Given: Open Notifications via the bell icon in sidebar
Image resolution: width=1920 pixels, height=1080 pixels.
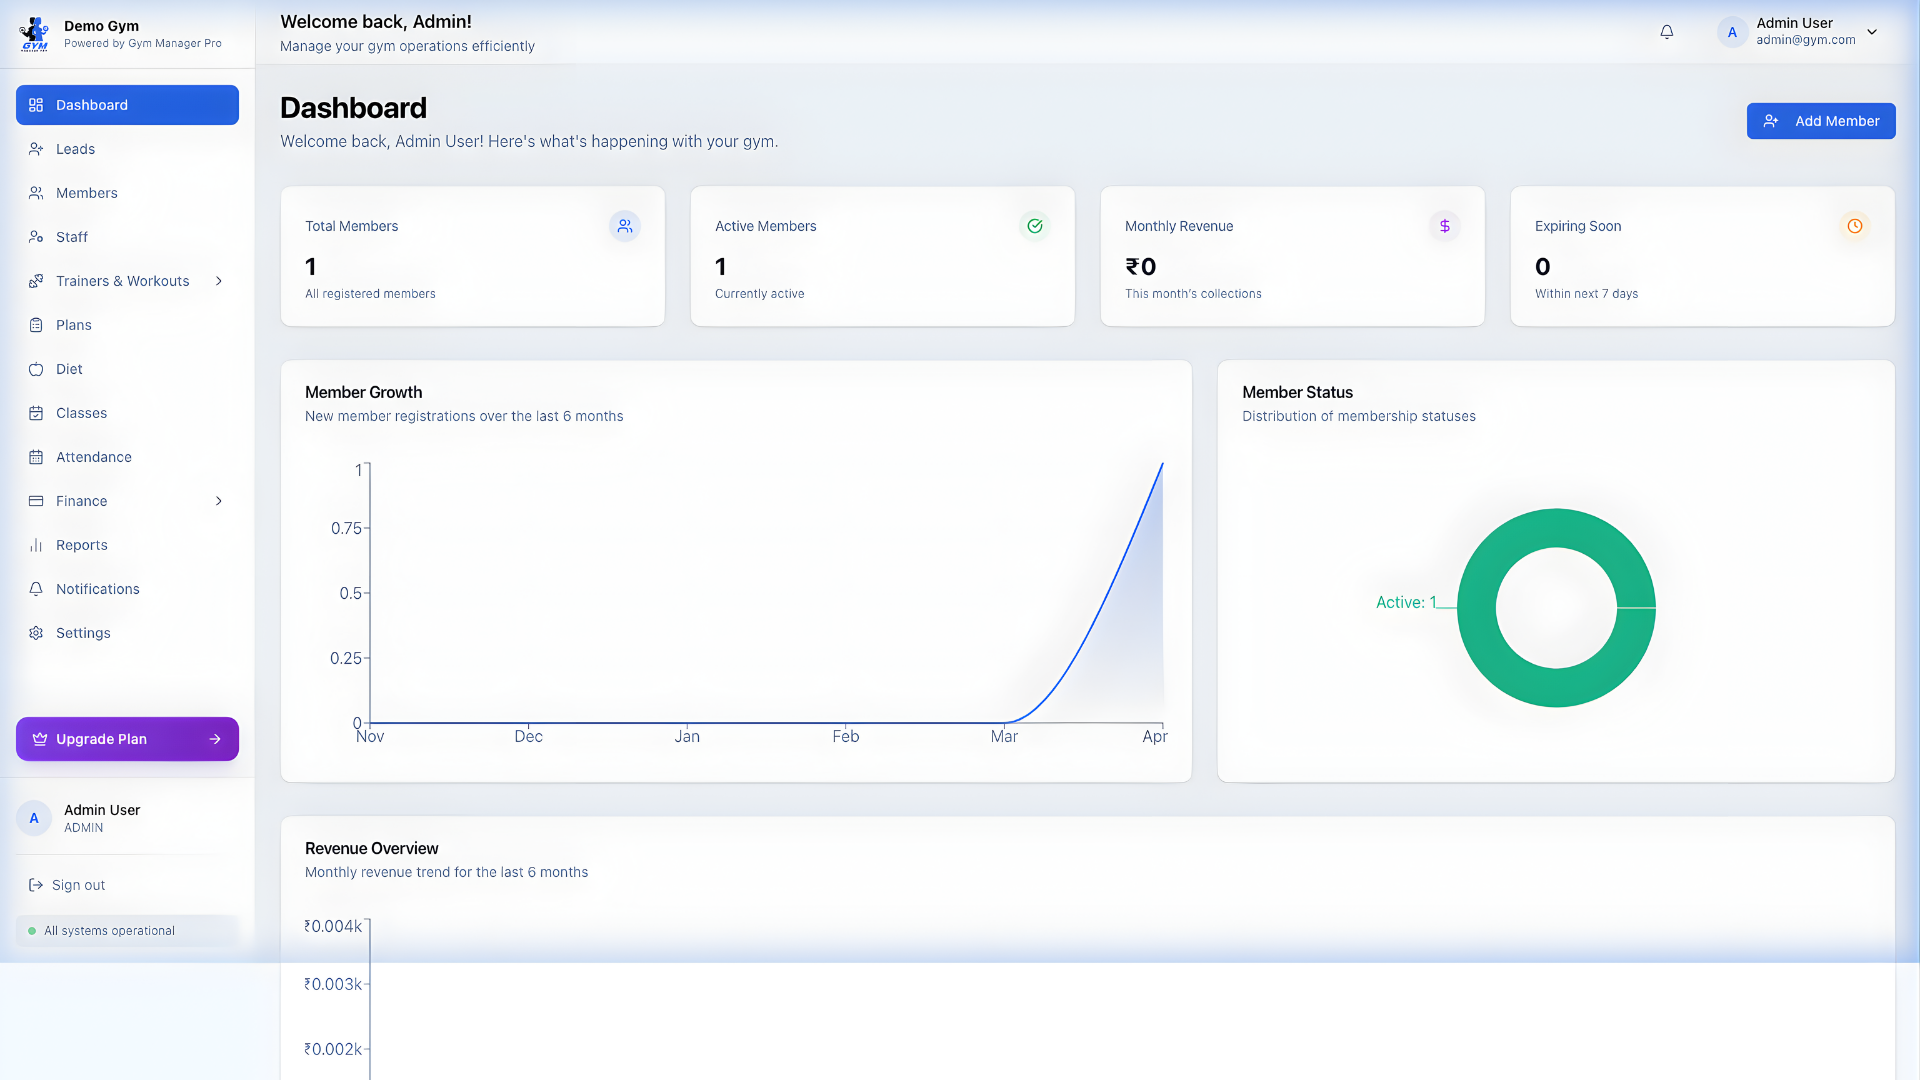Looking at the screenshot, I should [x=36, y=589].
